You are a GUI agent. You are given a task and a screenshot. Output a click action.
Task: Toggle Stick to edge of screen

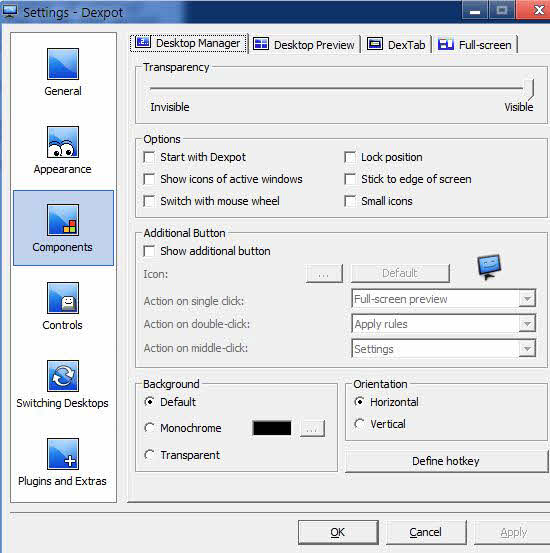pos(350,179)
